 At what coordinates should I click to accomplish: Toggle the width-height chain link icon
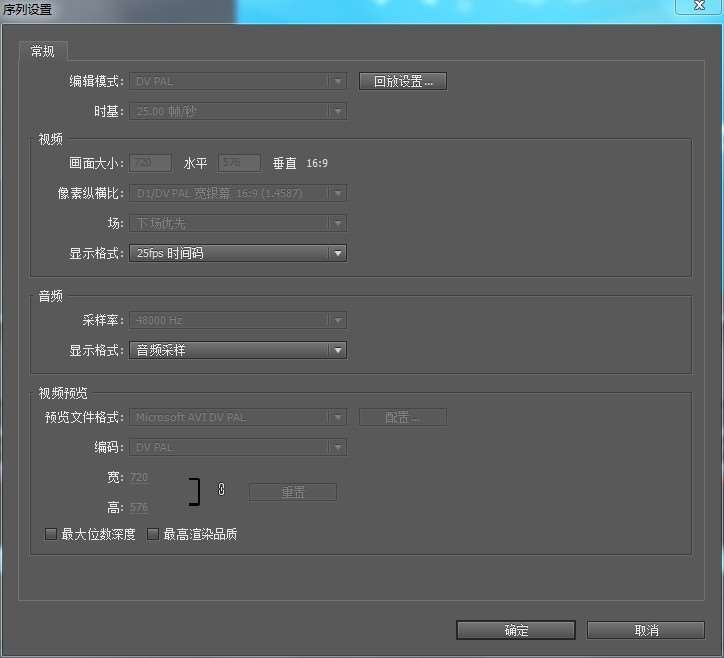coord(221,489)
